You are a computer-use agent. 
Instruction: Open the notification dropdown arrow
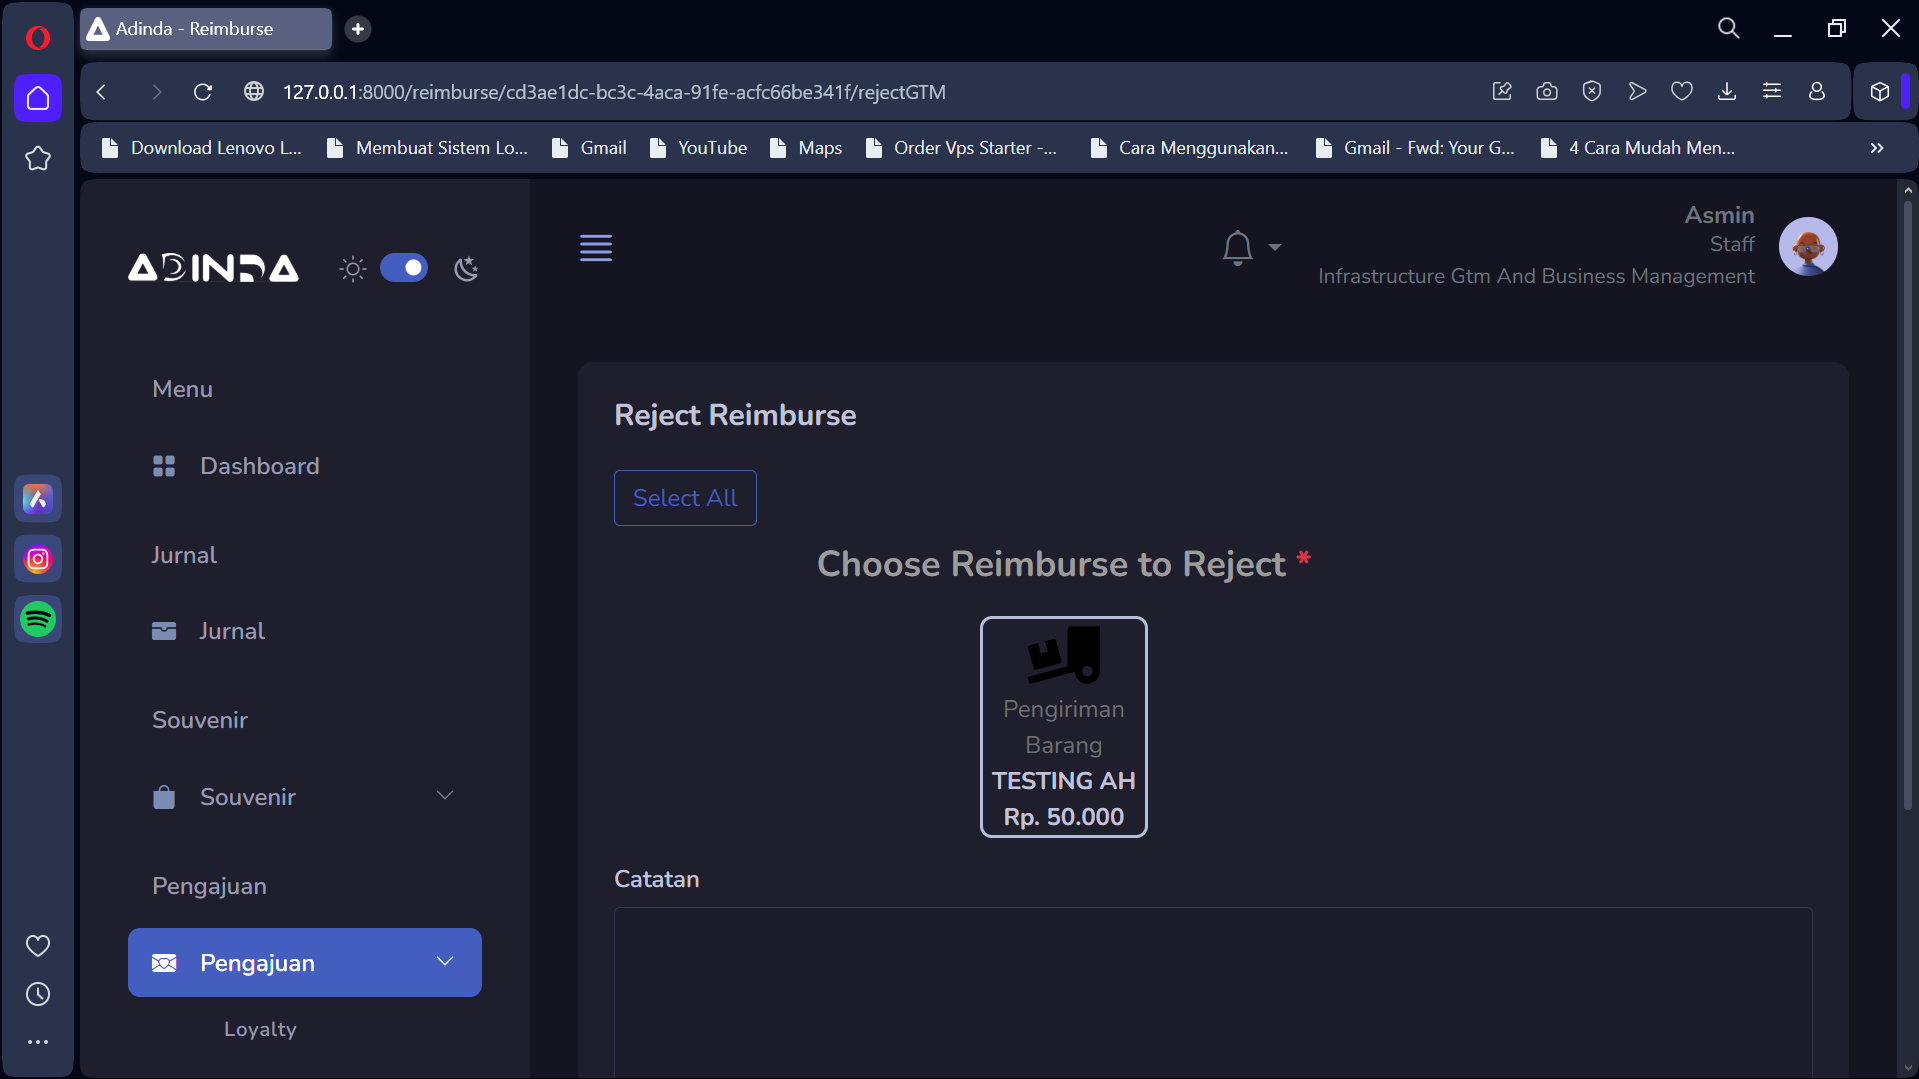click(1274, 247)
